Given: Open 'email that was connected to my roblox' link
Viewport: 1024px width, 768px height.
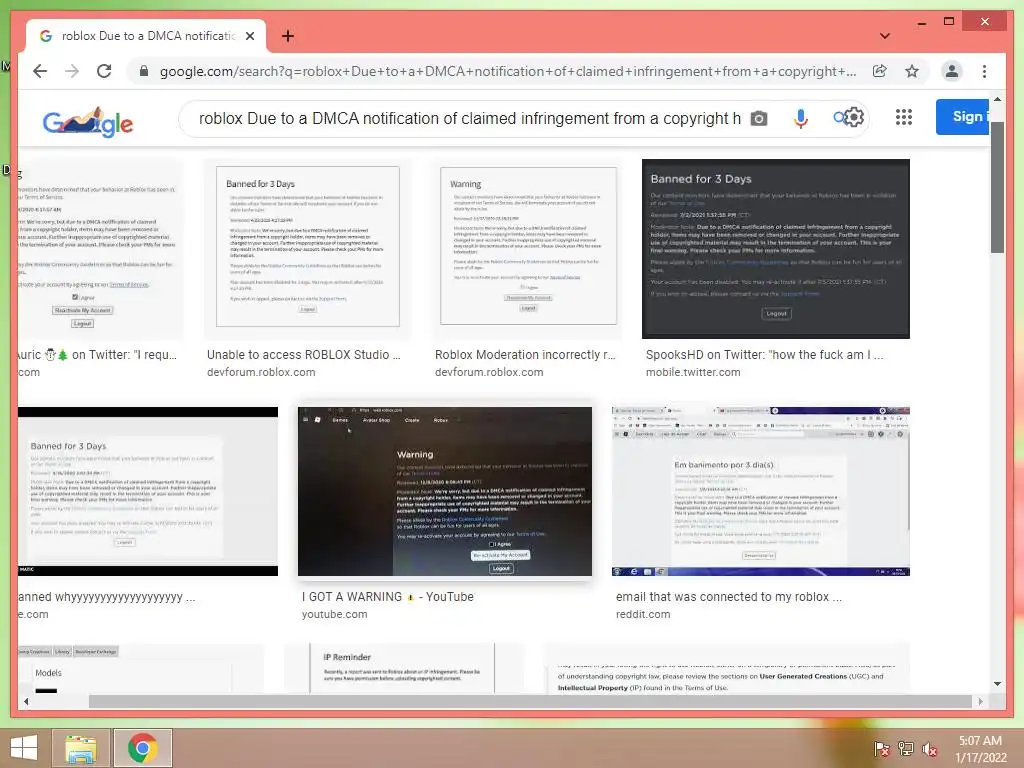Looking at the screenshot, I should click(x=729, y=597).
